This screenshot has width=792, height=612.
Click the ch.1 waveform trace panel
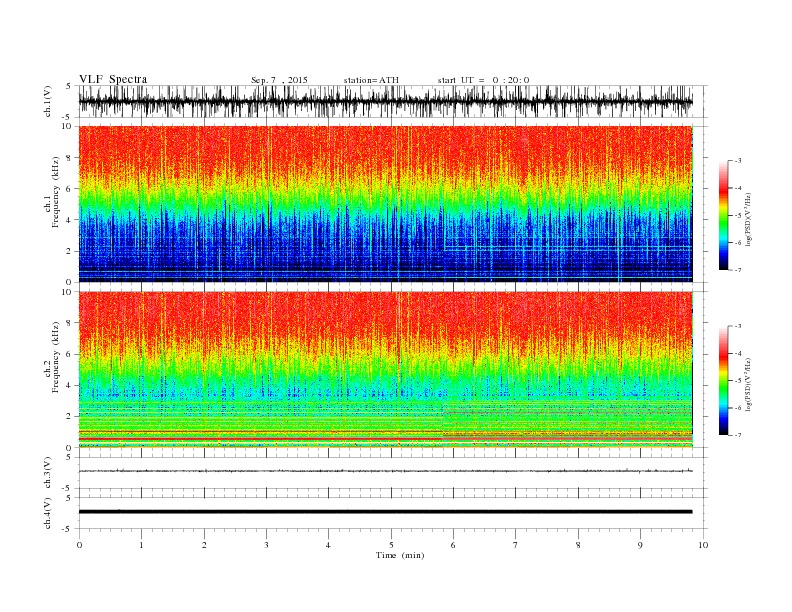click(392, 101)
